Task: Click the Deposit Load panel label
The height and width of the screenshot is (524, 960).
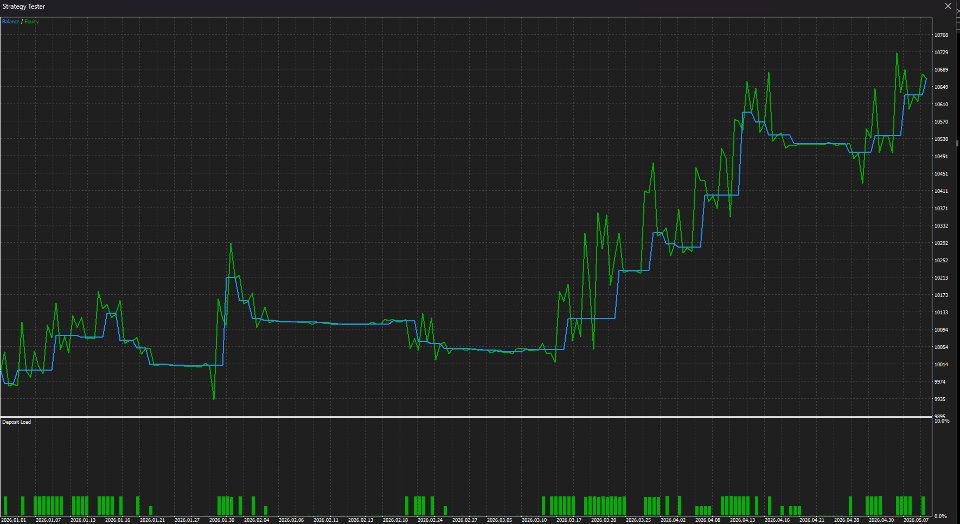Action: pyautogui.click(x=17, y=422)
